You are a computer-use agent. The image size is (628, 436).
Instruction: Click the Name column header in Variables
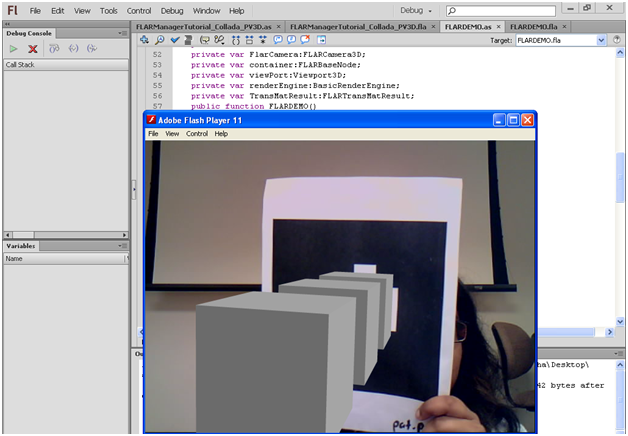[65, 259]
